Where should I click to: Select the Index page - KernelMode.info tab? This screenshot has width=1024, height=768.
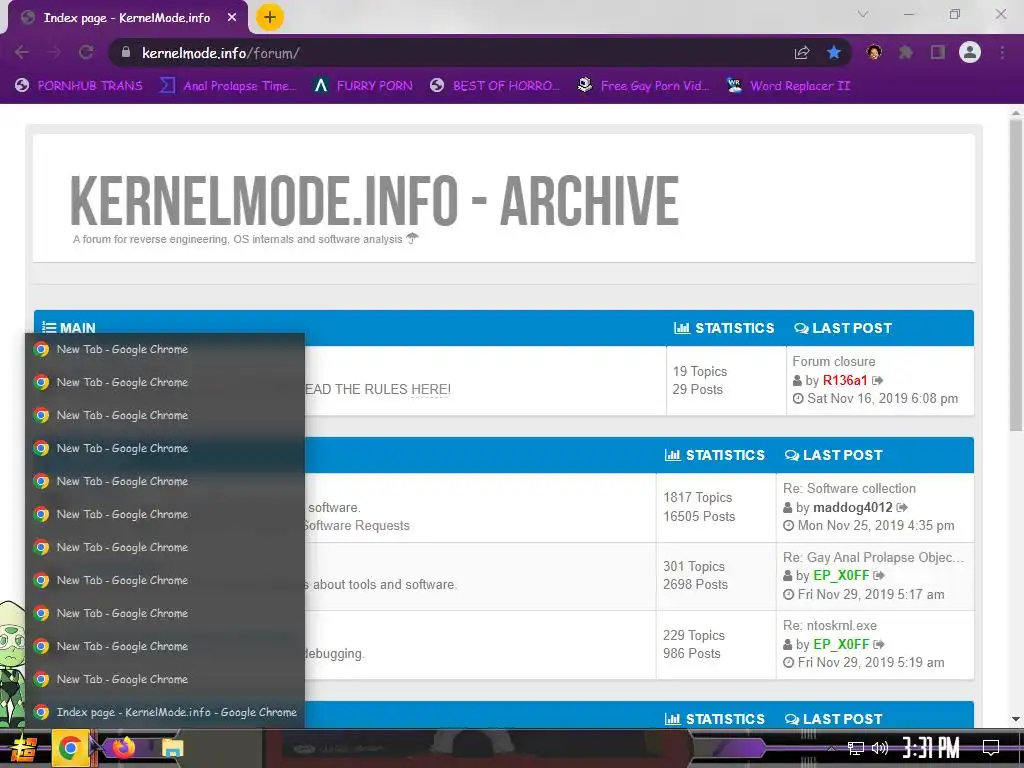click(x=127, y=18)
